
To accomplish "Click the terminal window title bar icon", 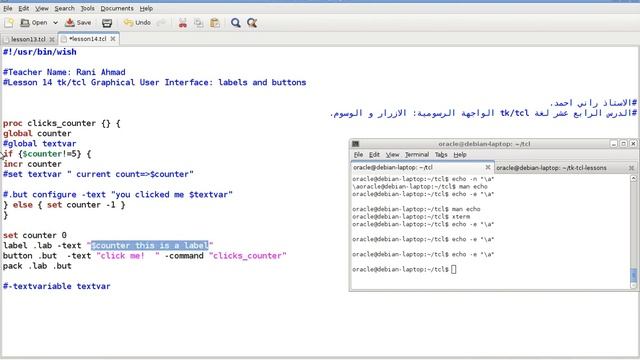I will pos(356,144).
